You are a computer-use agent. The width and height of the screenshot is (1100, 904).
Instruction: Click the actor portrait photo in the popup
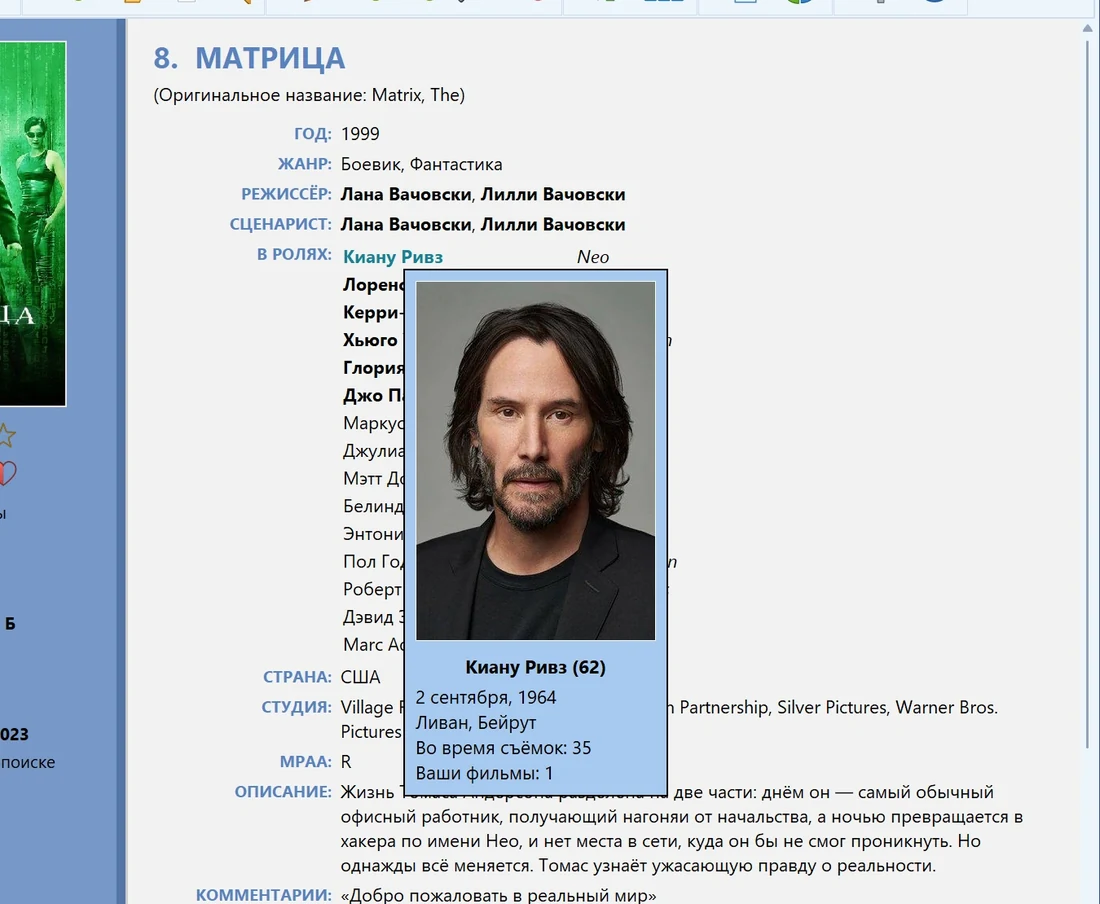click(535, 461)
